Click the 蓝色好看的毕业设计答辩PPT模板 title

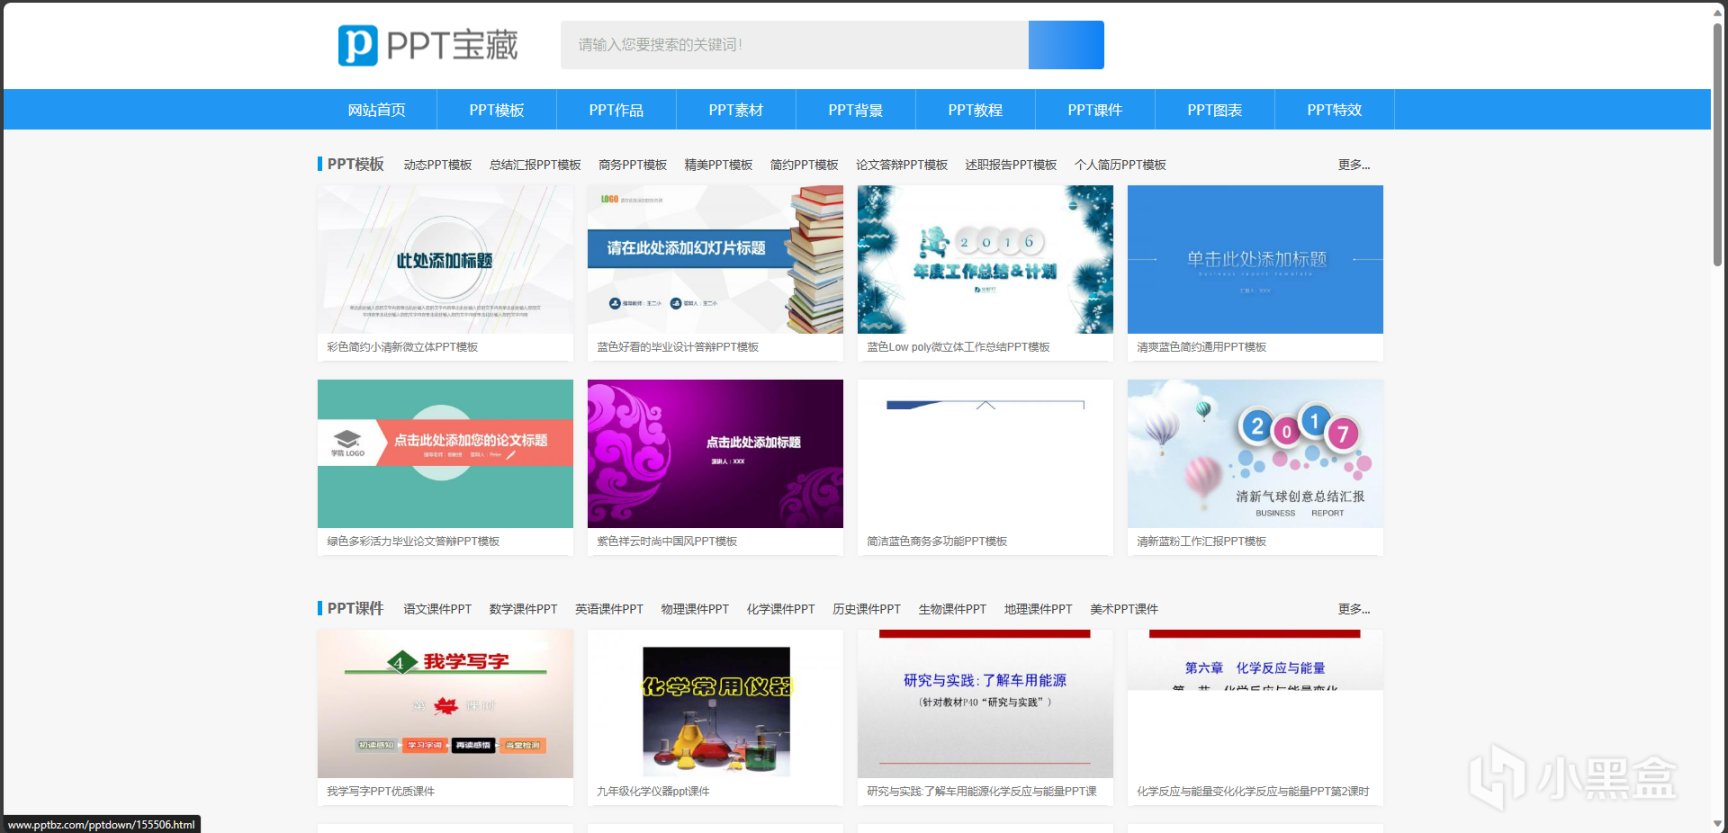678,347
